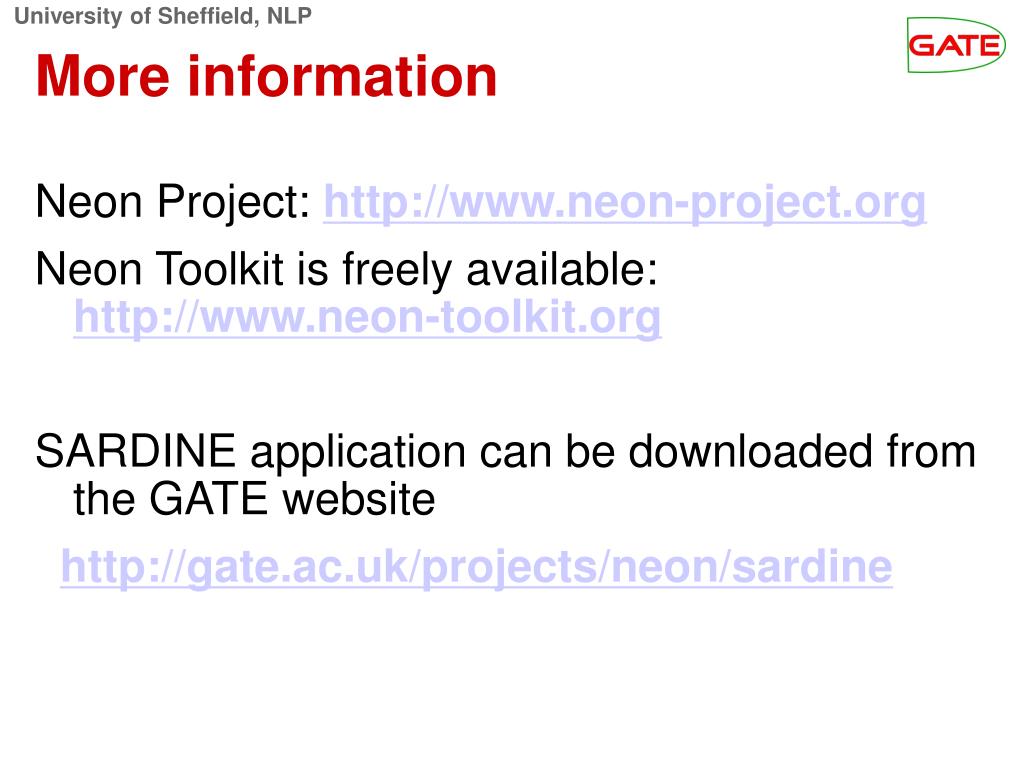
Task: Click the word "can" in the SARDINE sentence
Action: [515, 455]
